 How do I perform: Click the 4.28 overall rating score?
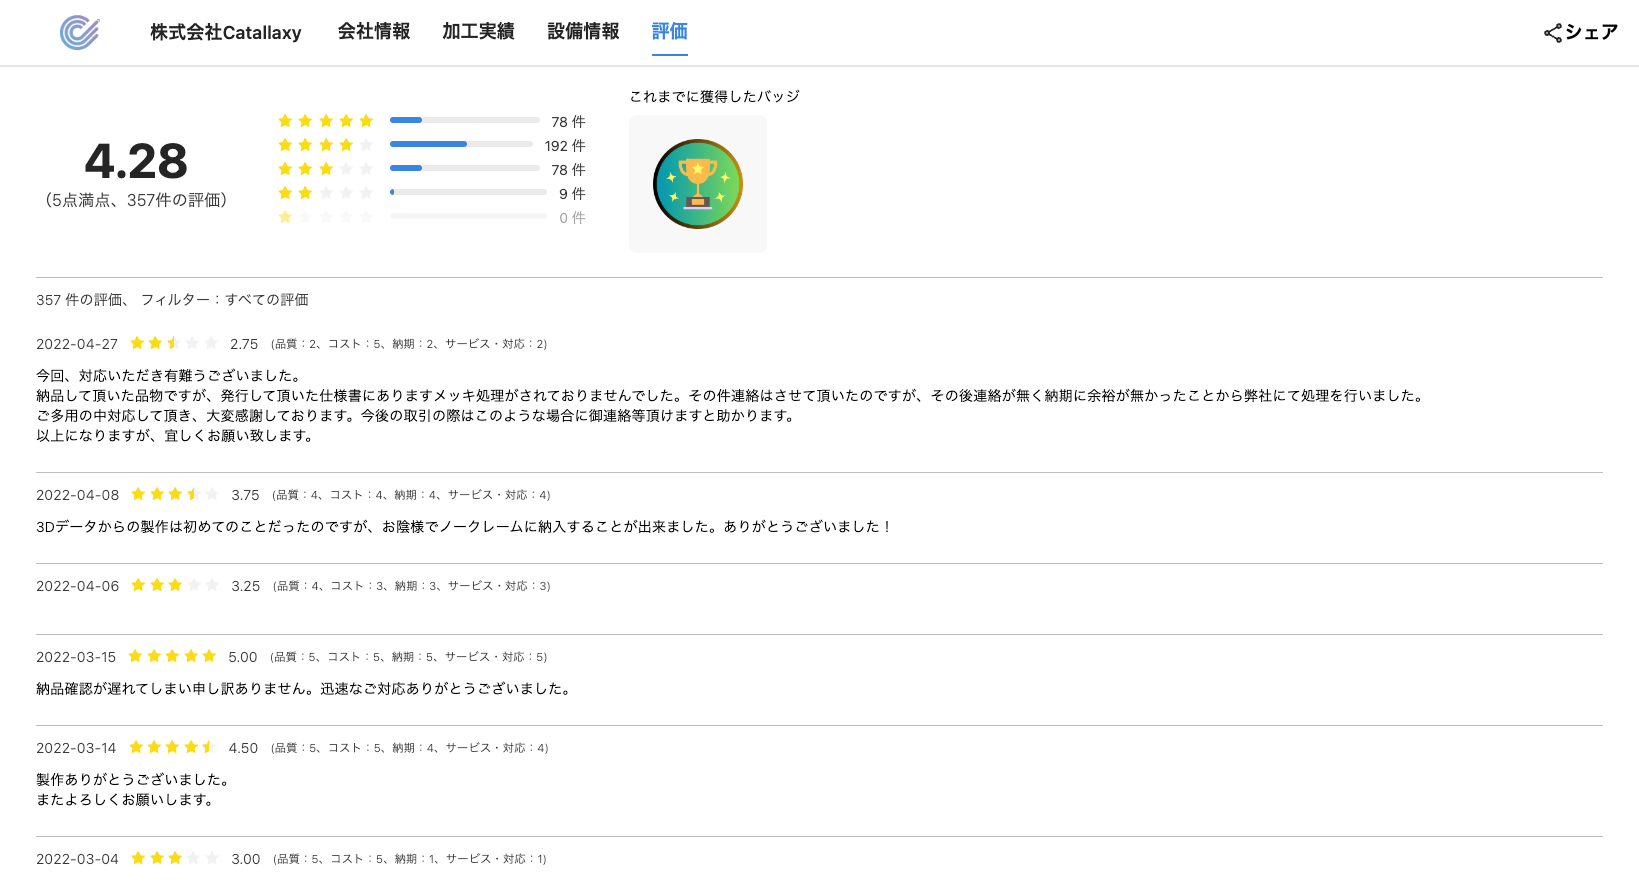pos(136,162)
